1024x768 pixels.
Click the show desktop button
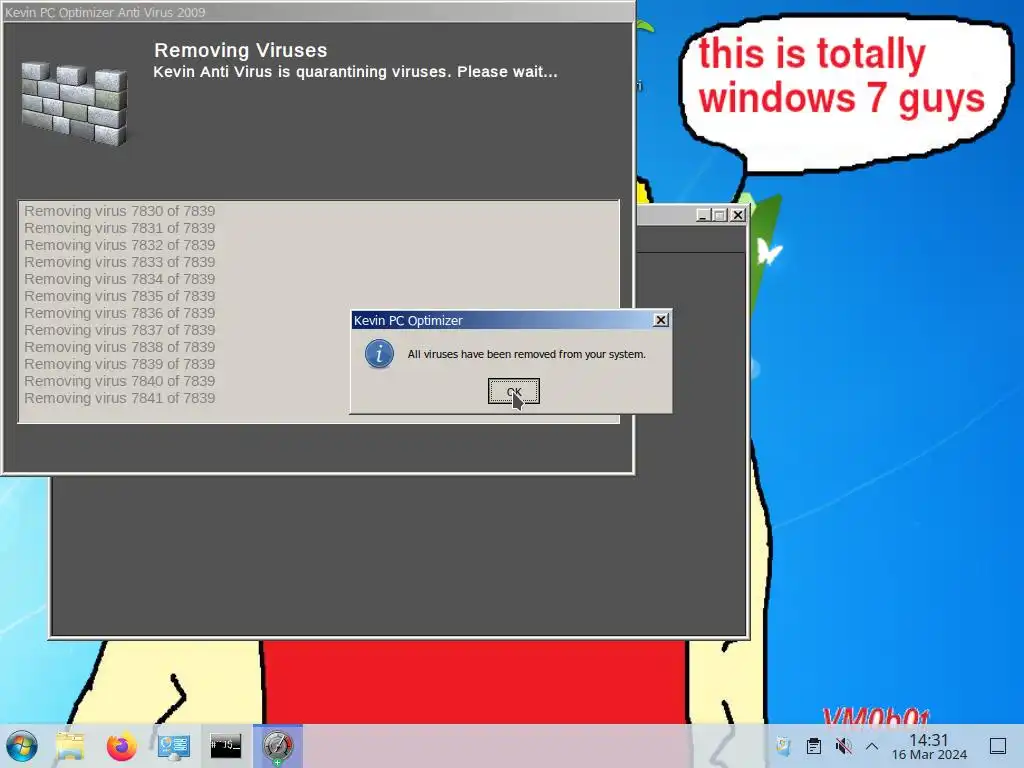(998, 746)
